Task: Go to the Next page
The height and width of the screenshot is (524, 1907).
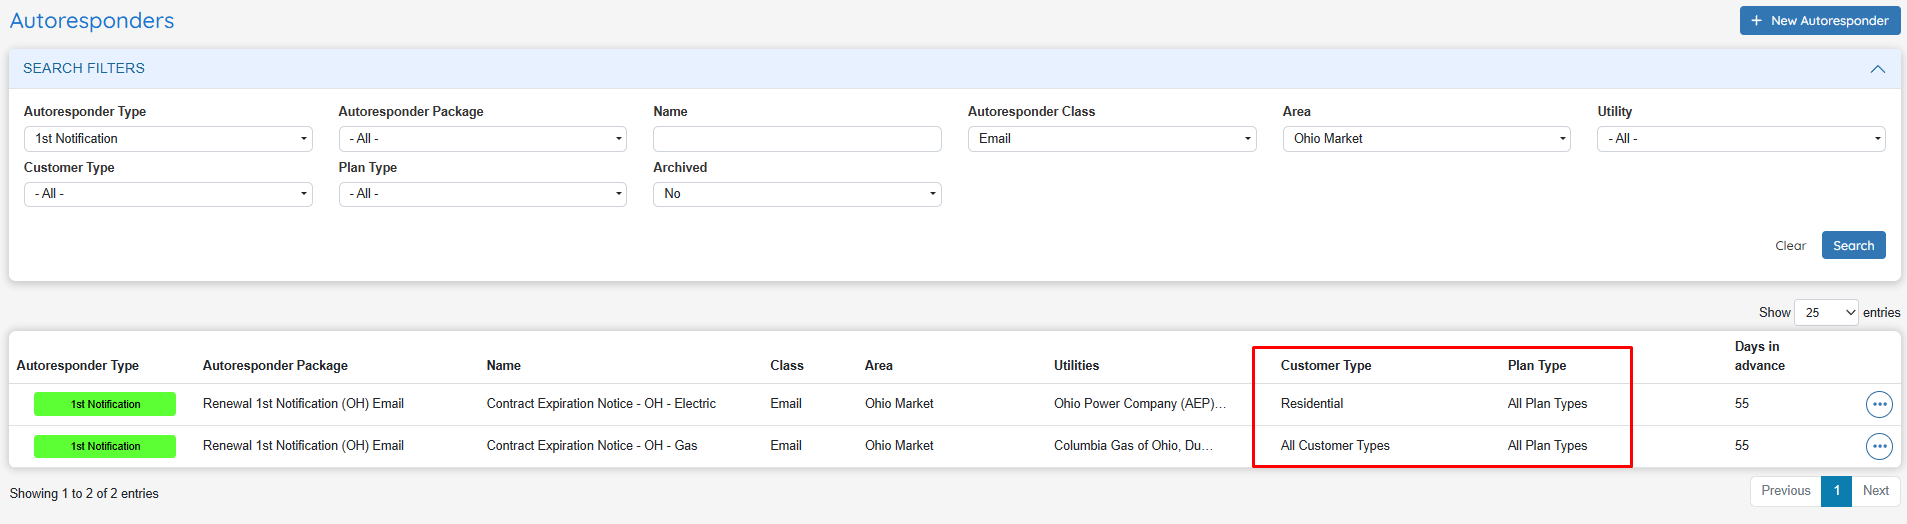Action: coord(1875,491)
